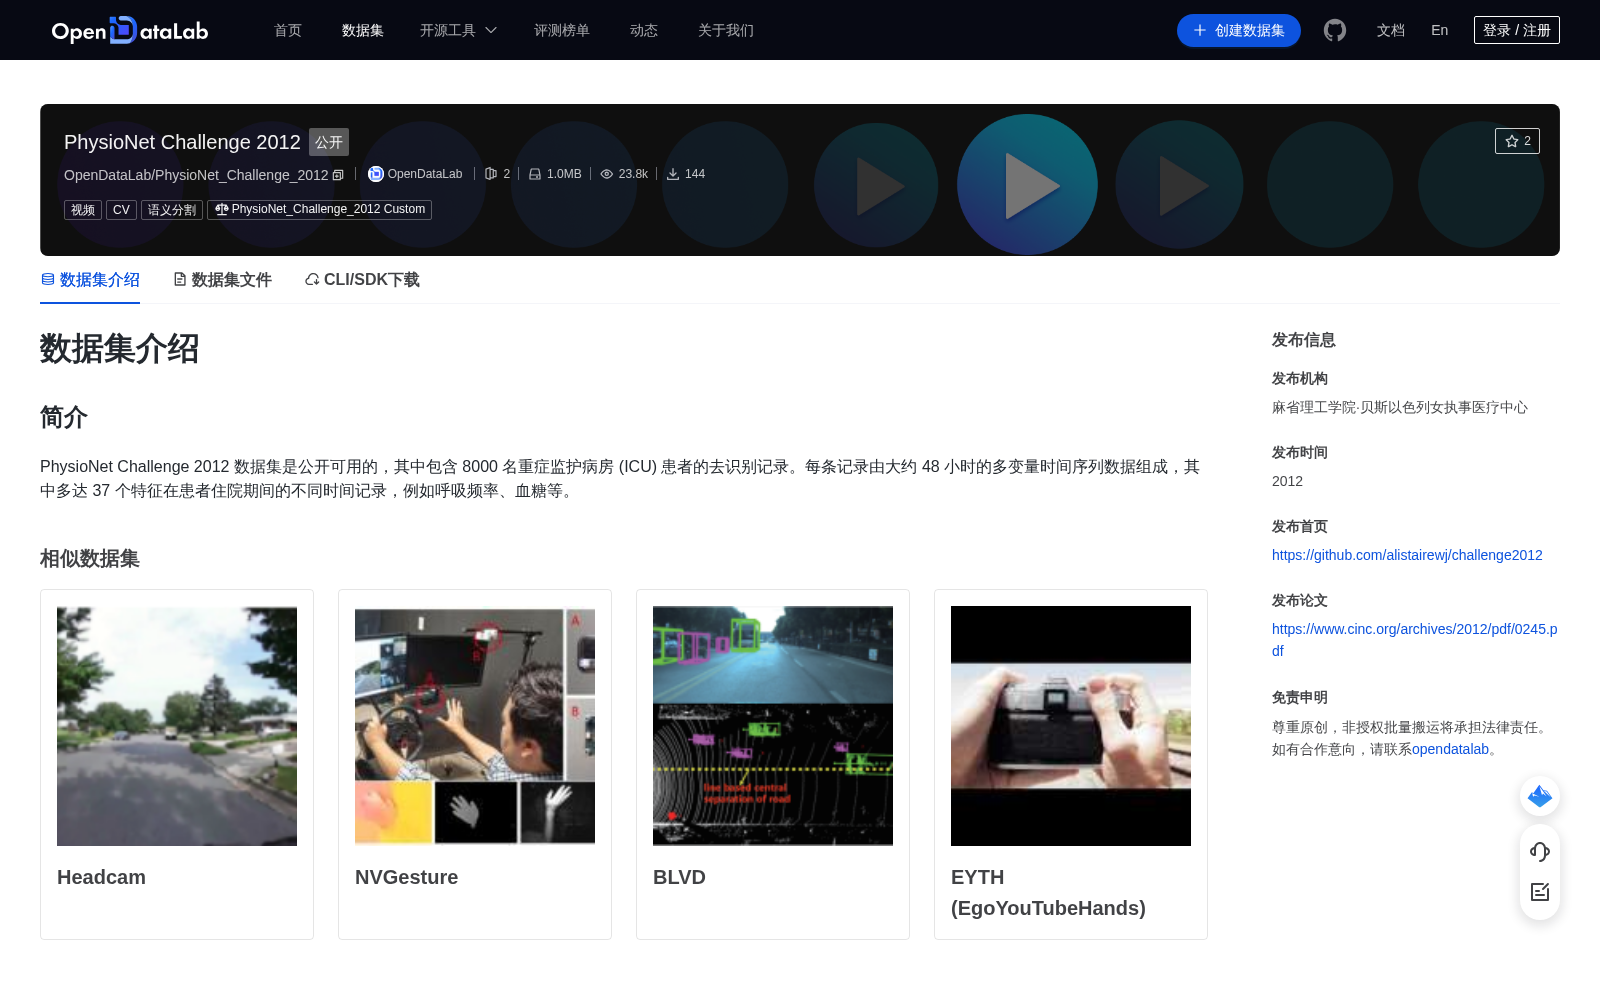Open the customer support headset icon
1600x1000 pixels.
point(1540,851)
